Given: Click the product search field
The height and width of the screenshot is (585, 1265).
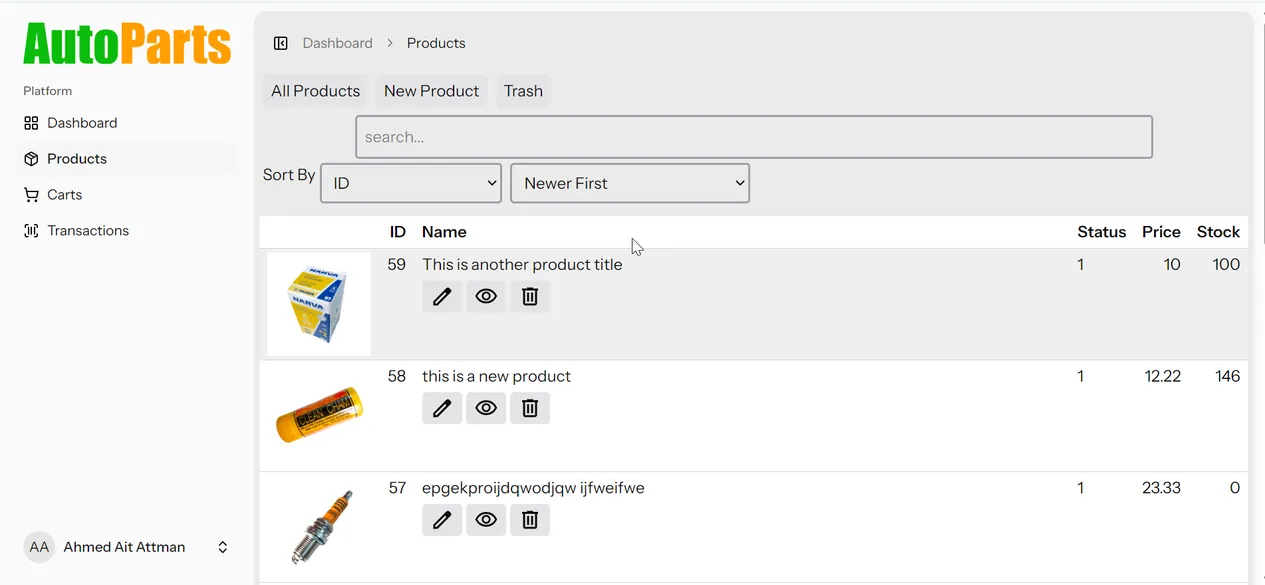Looking at the screenshot, I should pyautogui.click(x=754, y=137).
